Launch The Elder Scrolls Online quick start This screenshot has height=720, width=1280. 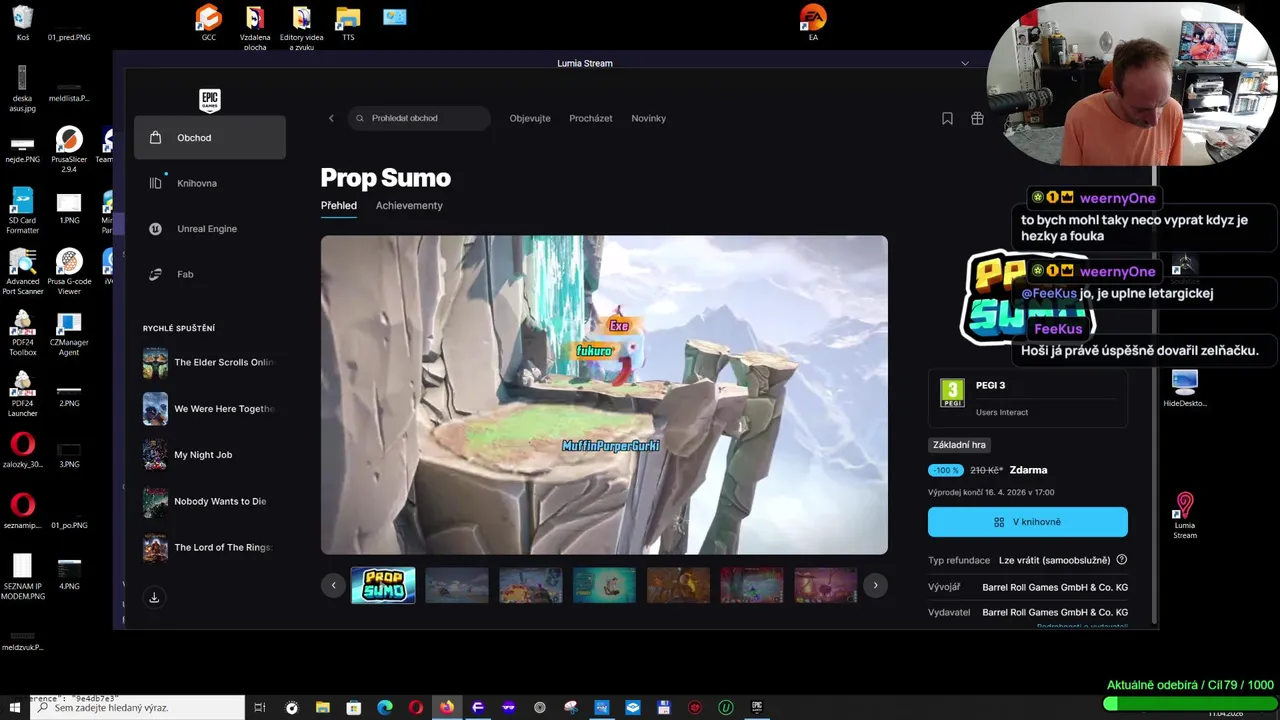[209, 362]
